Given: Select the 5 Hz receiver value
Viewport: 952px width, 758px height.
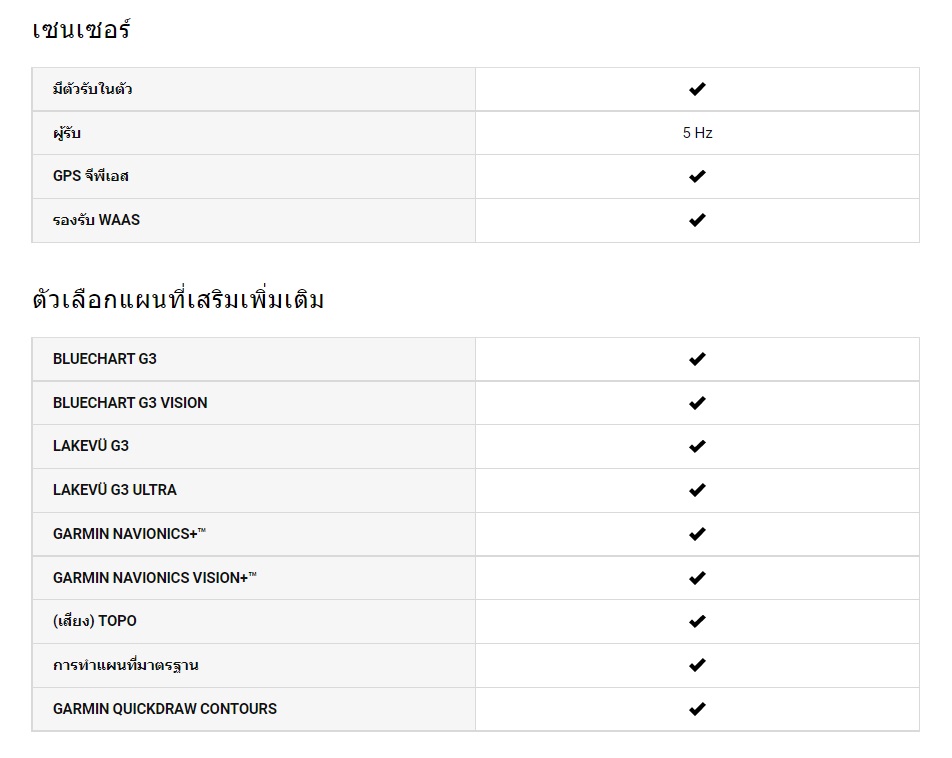Looking at the screenshot, I should pyautogui.click(x=697, y=133).
